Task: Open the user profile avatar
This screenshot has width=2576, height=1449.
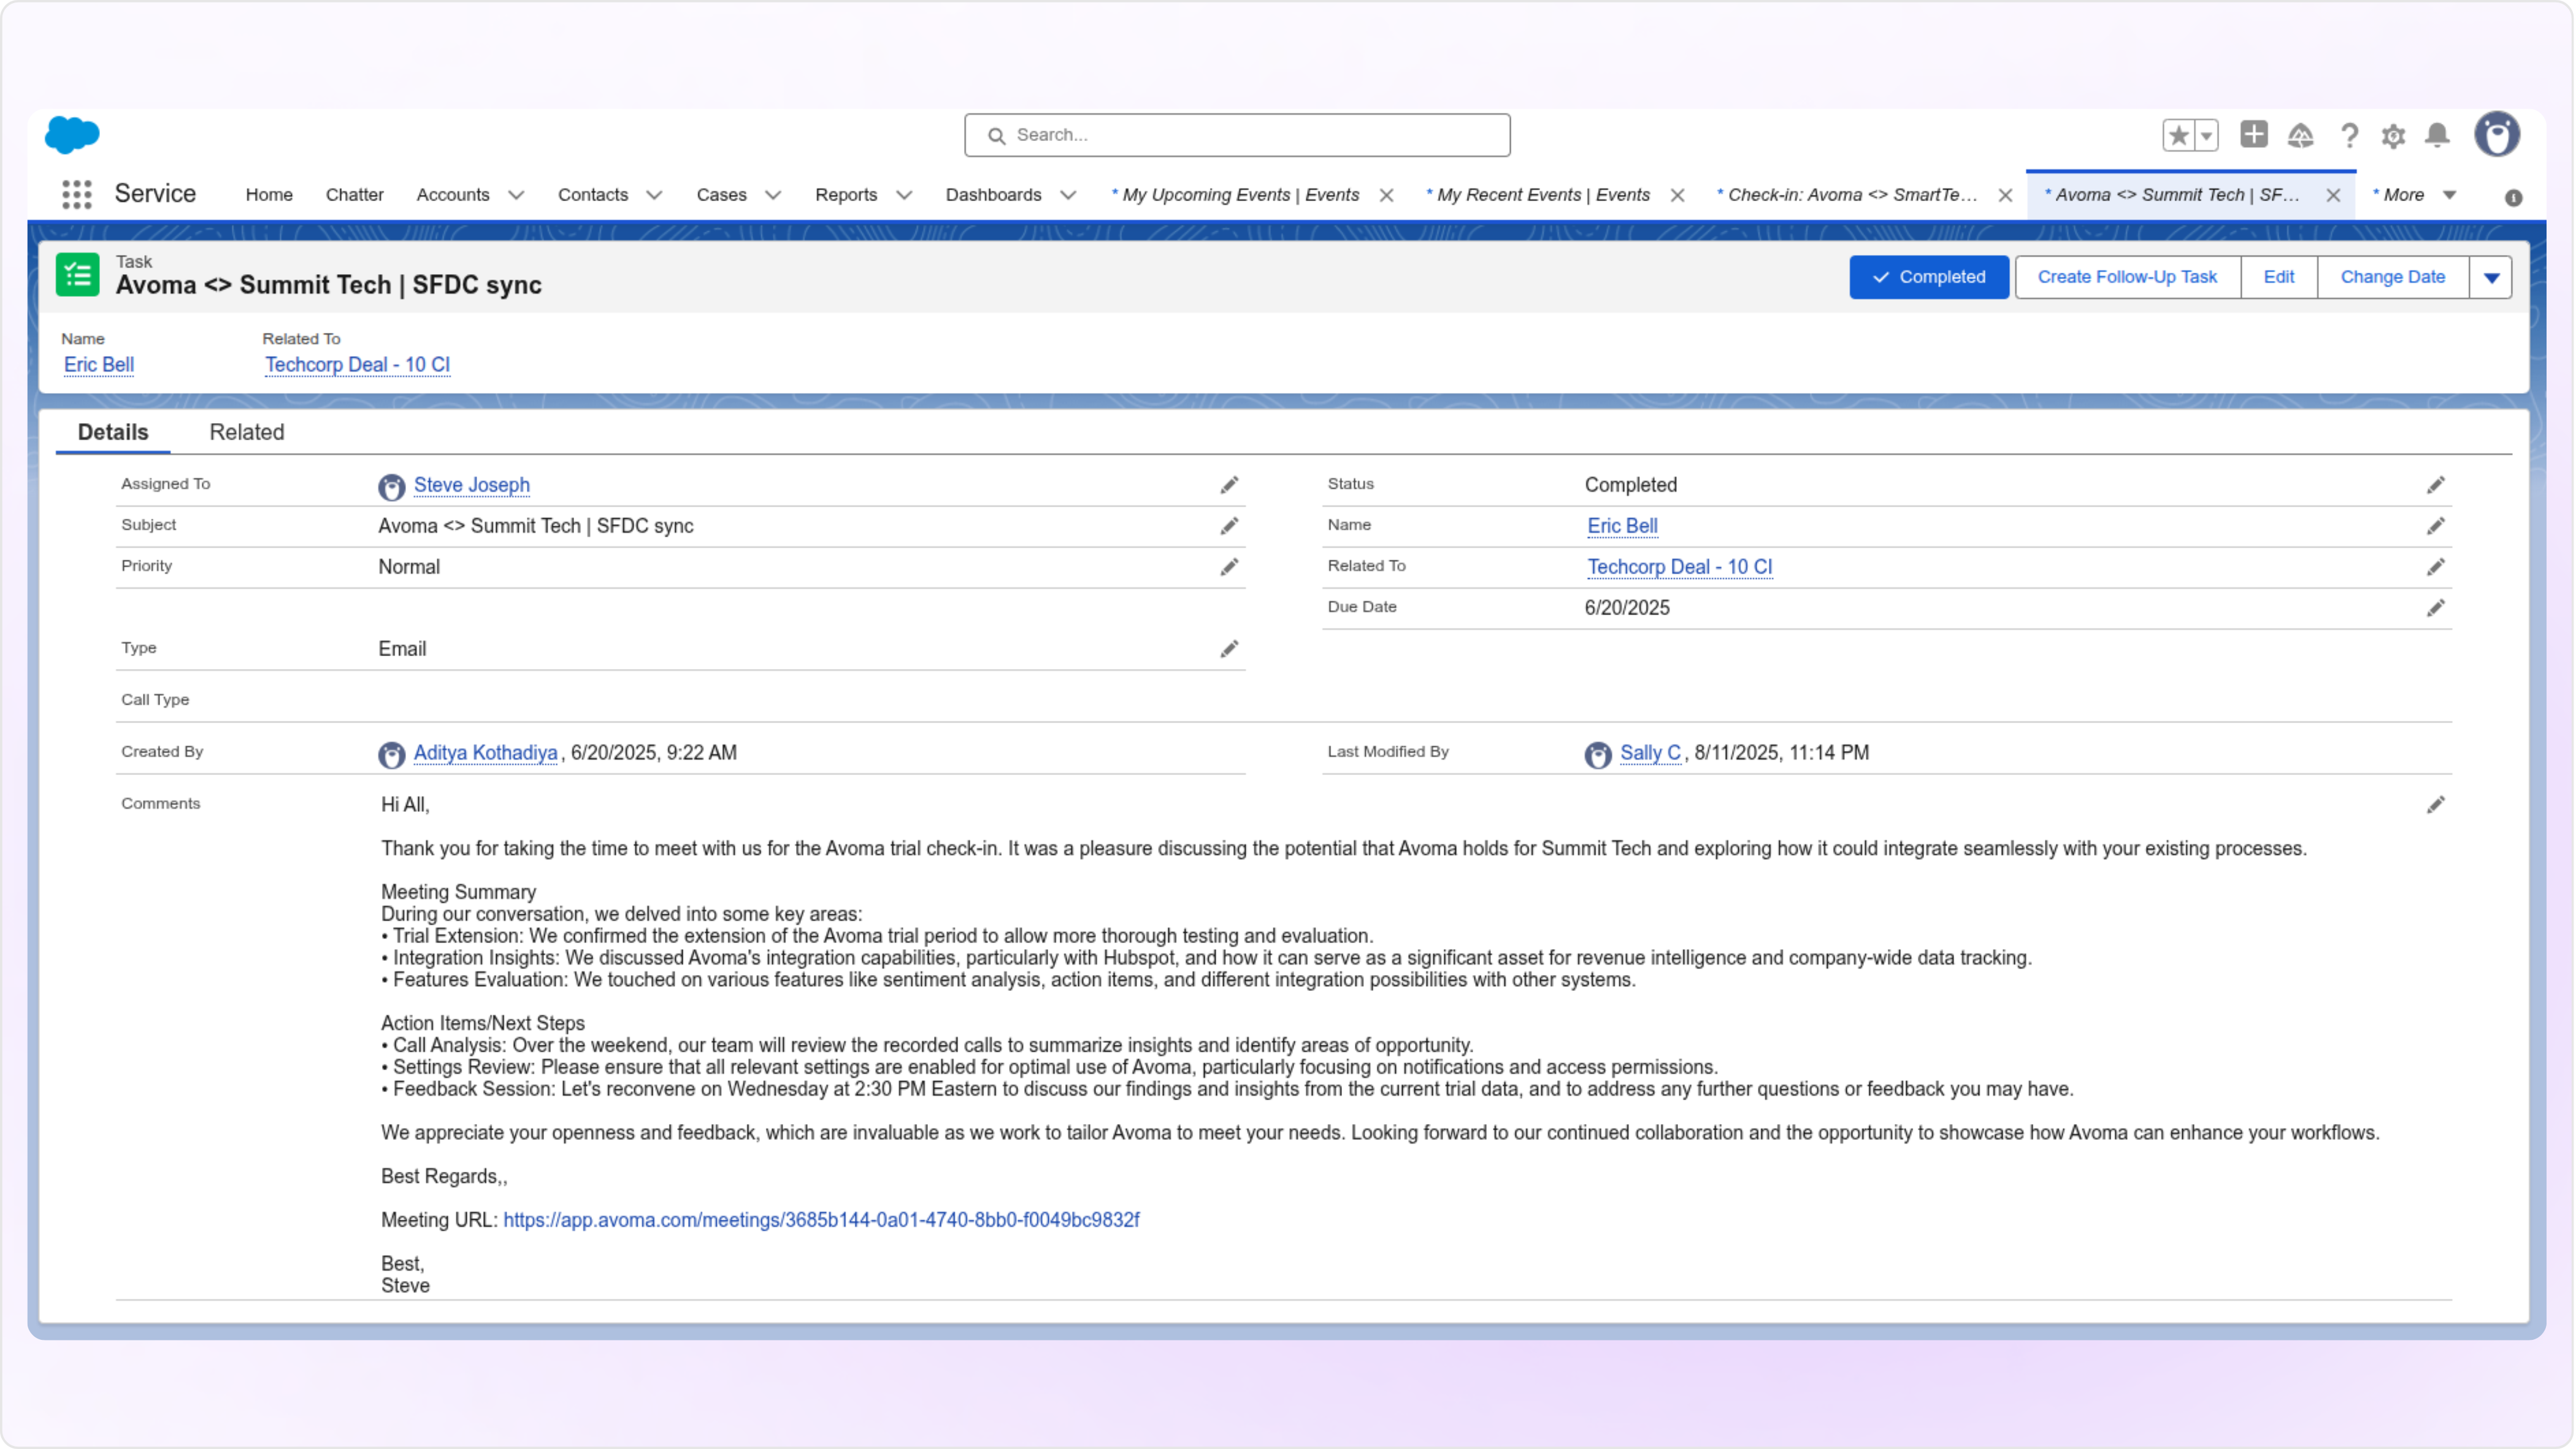Action: click(2497, 134)
